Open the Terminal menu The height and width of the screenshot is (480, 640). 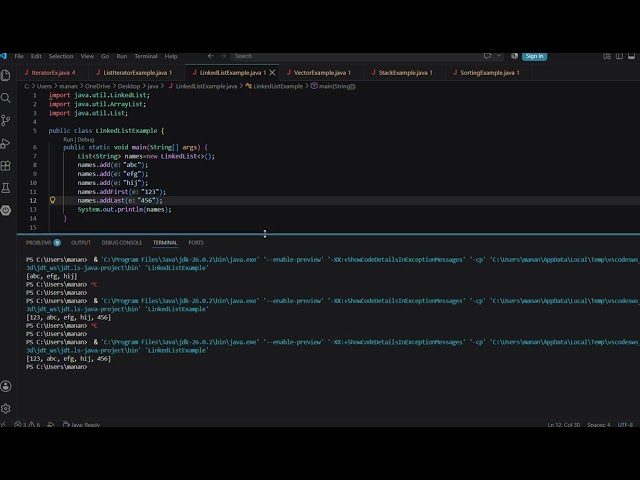point(146,56)
